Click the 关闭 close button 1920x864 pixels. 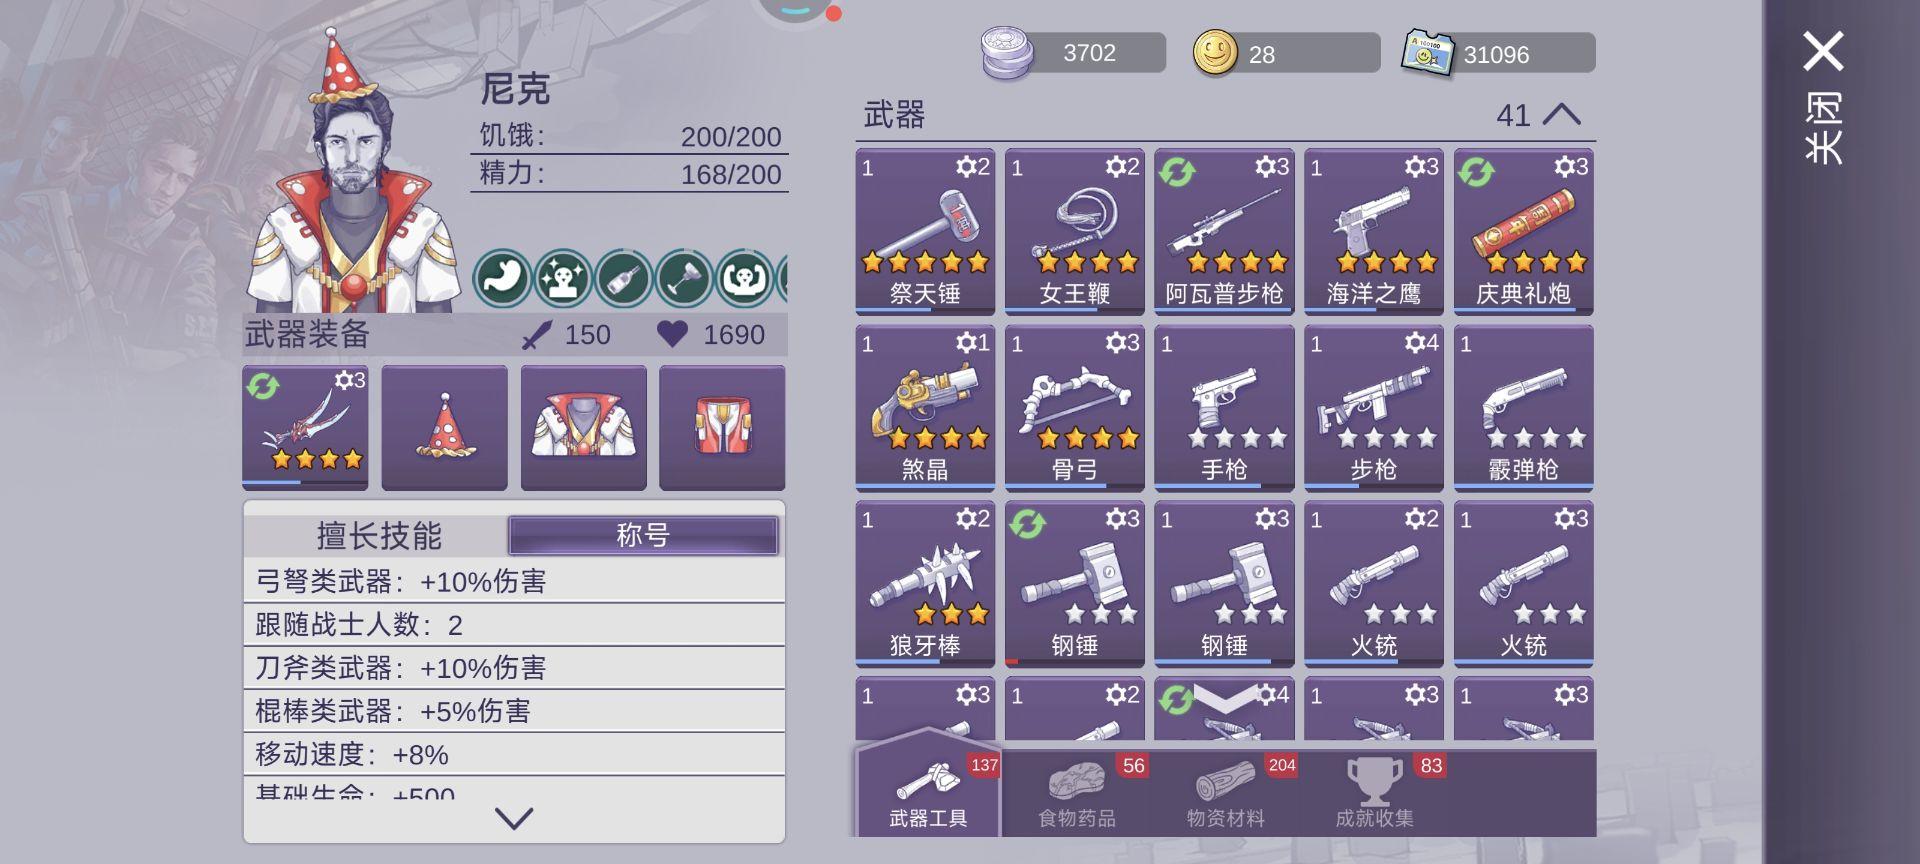1823,98
